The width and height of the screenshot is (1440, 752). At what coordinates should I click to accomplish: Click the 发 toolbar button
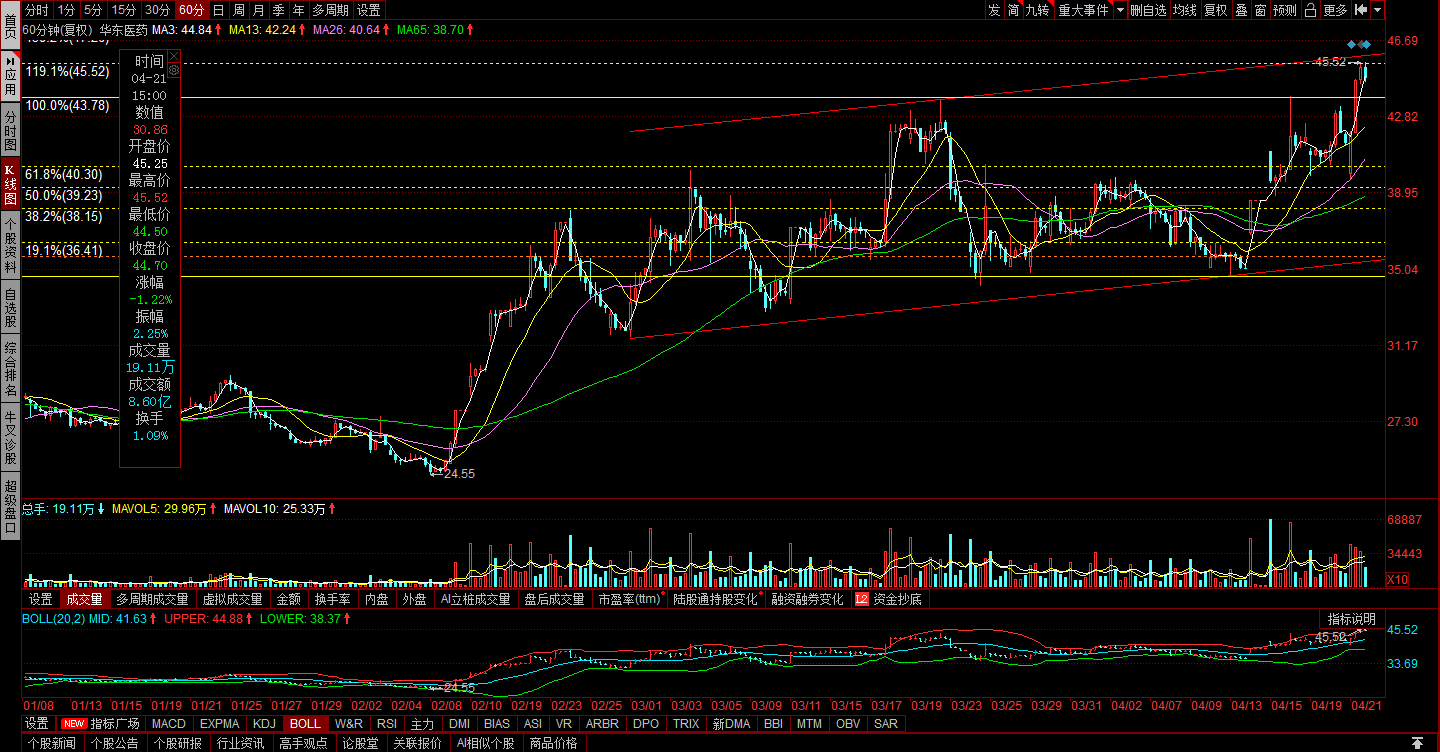(994, 10)
